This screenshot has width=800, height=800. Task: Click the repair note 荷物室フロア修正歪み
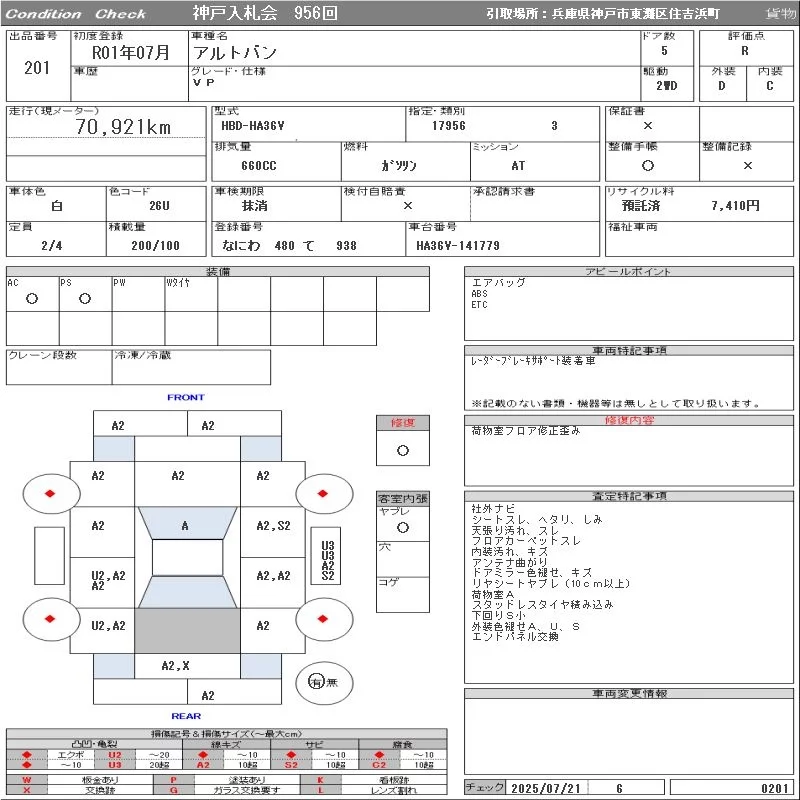coord(526,431)
